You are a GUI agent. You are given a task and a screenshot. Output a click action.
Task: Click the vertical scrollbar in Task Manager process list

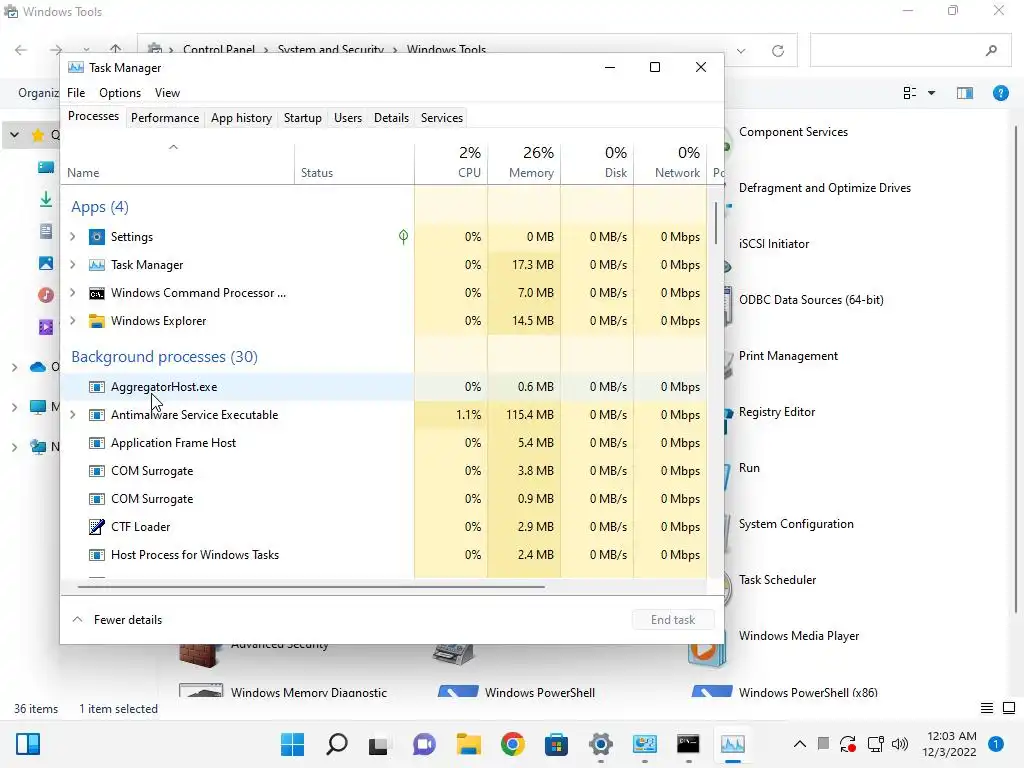[716, 223]
